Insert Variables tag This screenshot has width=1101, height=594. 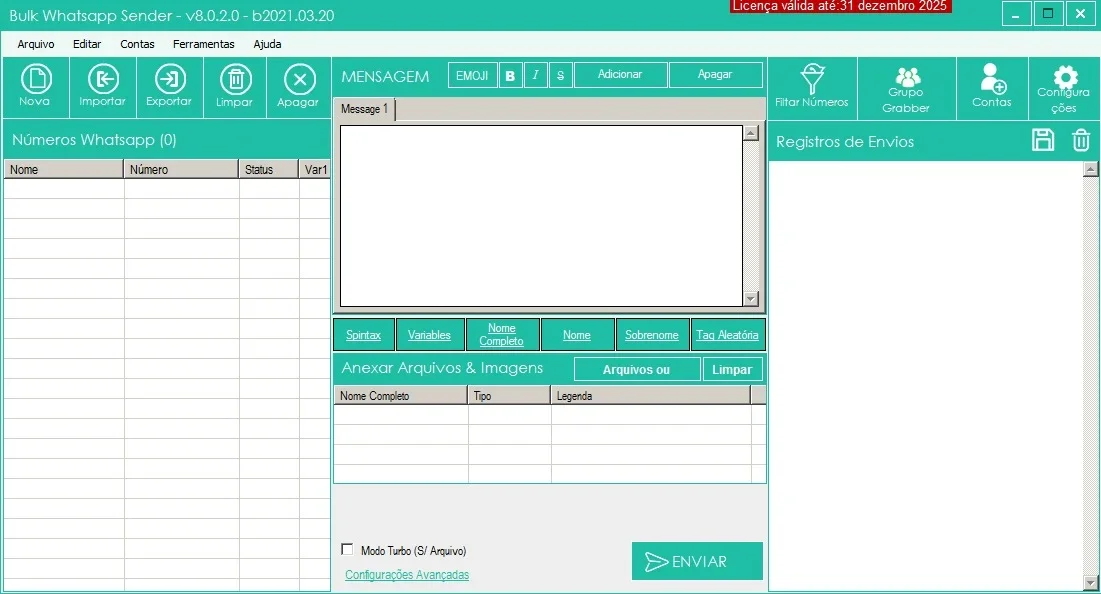[x=429, y=335]
